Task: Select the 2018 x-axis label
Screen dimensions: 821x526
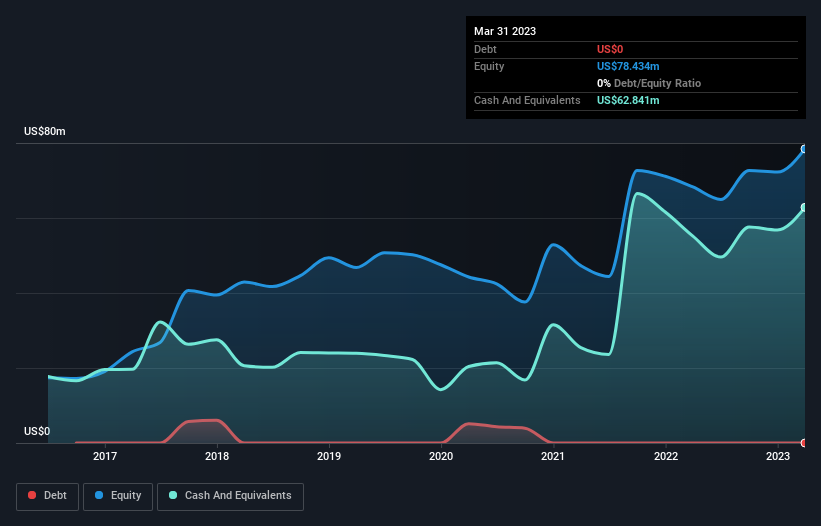Action: click(217, 456)
